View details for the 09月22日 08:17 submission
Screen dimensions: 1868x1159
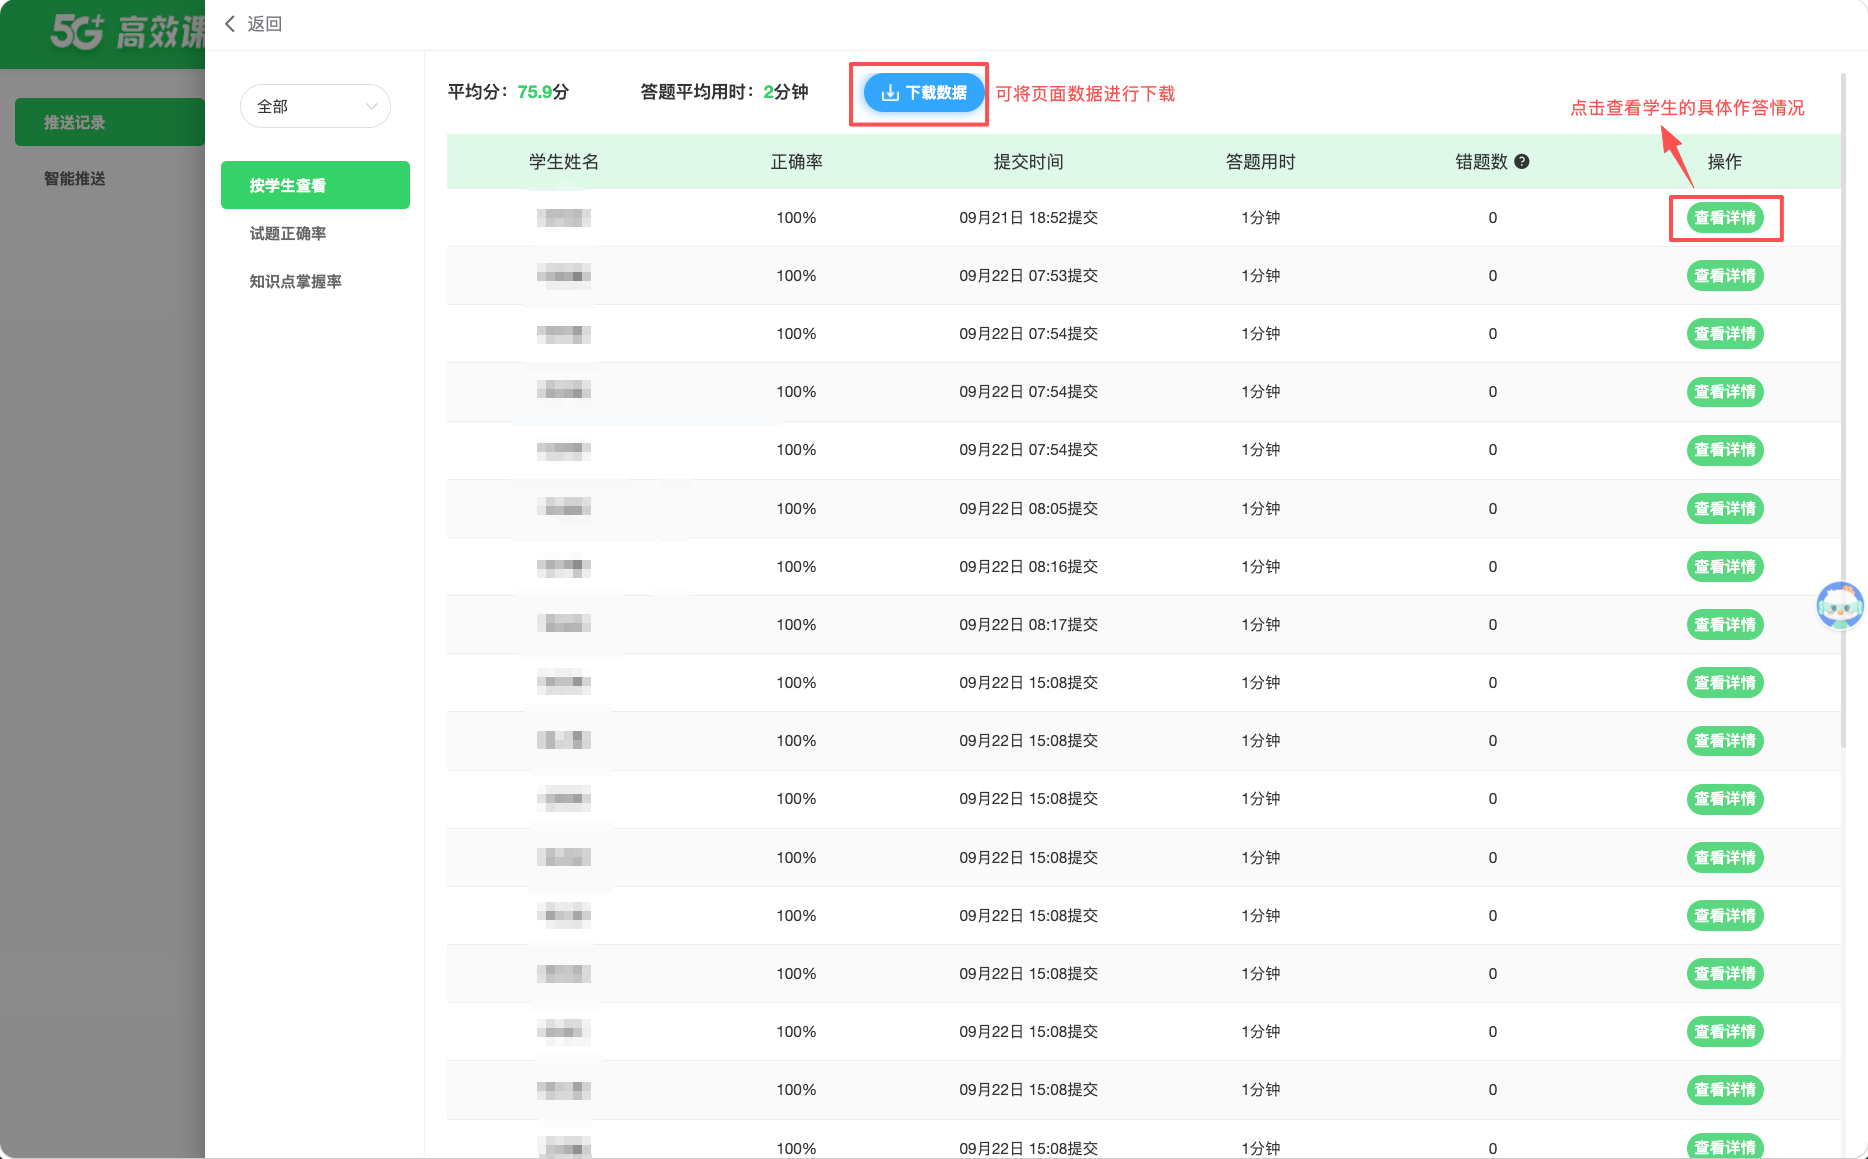(1725, 625)
